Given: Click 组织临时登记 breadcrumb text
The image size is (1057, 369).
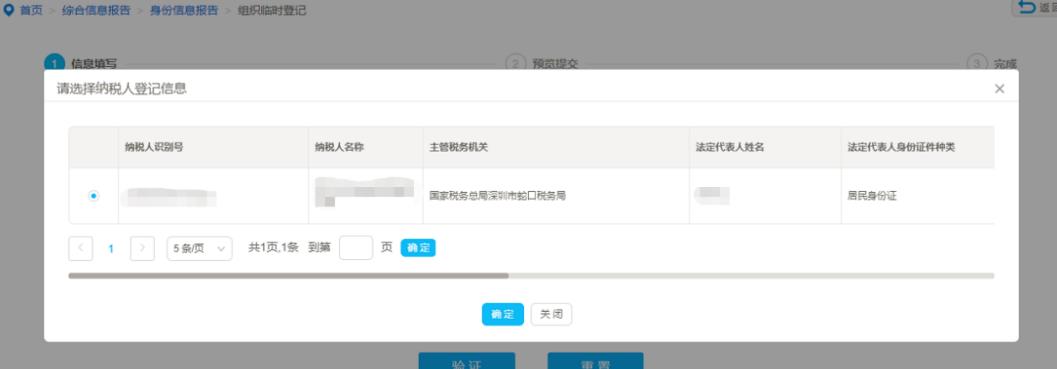Looking at the screenshot, I should (x=272, y=11).
